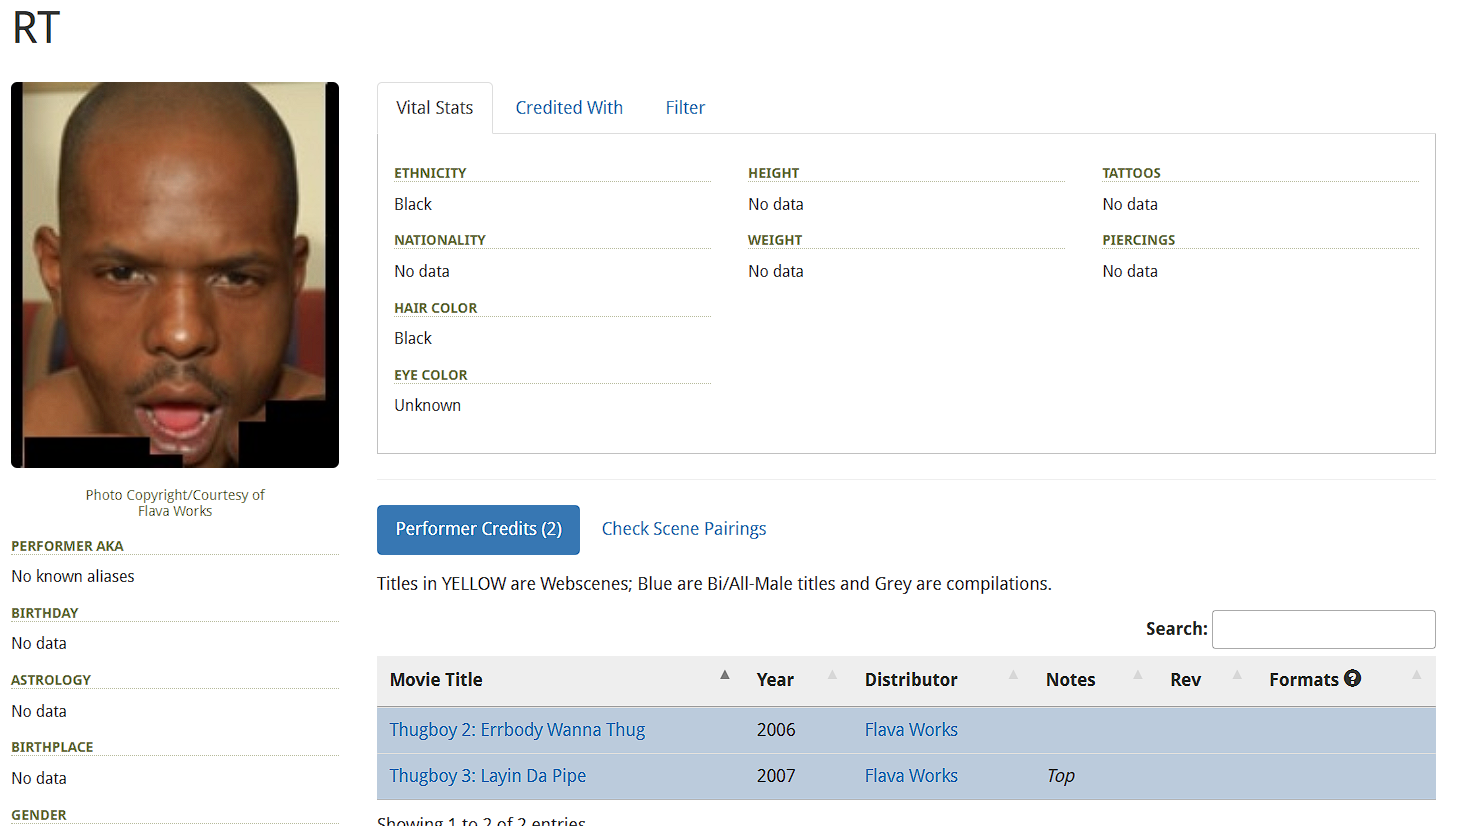Click the No known aliases text
Viewport: 1471px width, 826px height.
[x=73, y=576]
